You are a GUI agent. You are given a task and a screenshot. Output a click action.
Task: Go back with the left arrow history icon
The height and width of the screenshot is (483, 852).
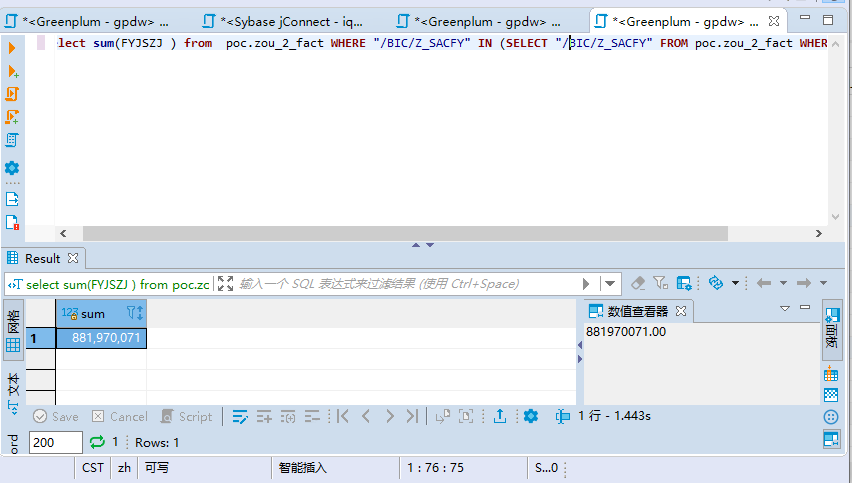(764, 283)
